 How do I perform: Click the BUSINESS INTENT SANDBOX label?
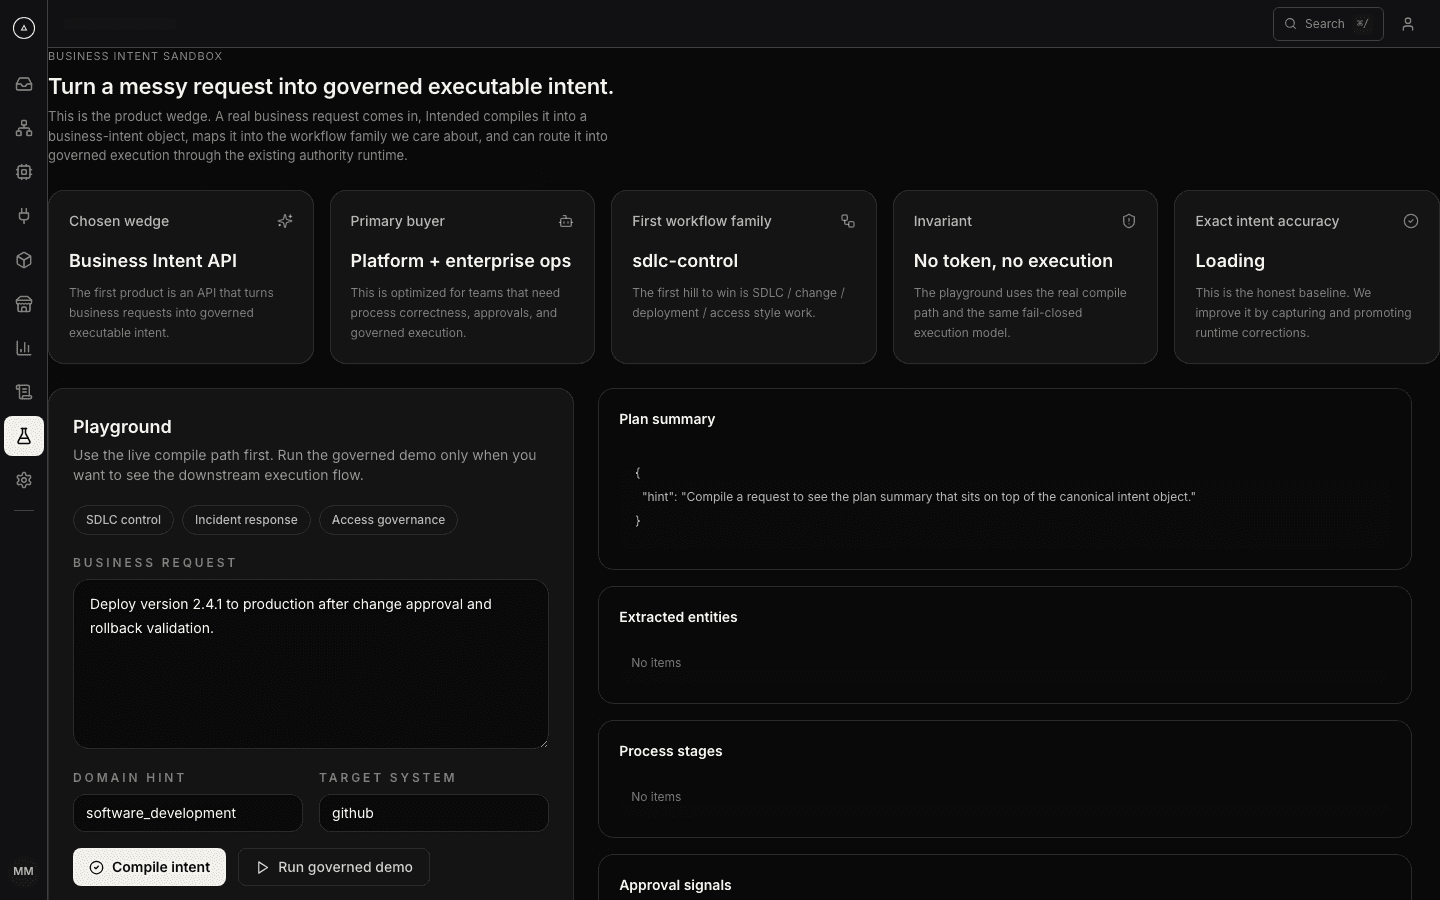click(x=135, y=57)
